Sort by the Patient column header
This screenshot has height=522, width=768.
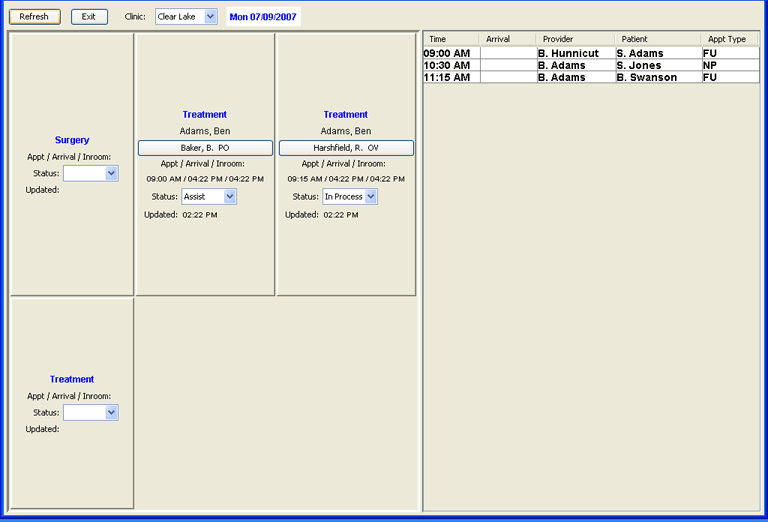(x=656, y=39)
